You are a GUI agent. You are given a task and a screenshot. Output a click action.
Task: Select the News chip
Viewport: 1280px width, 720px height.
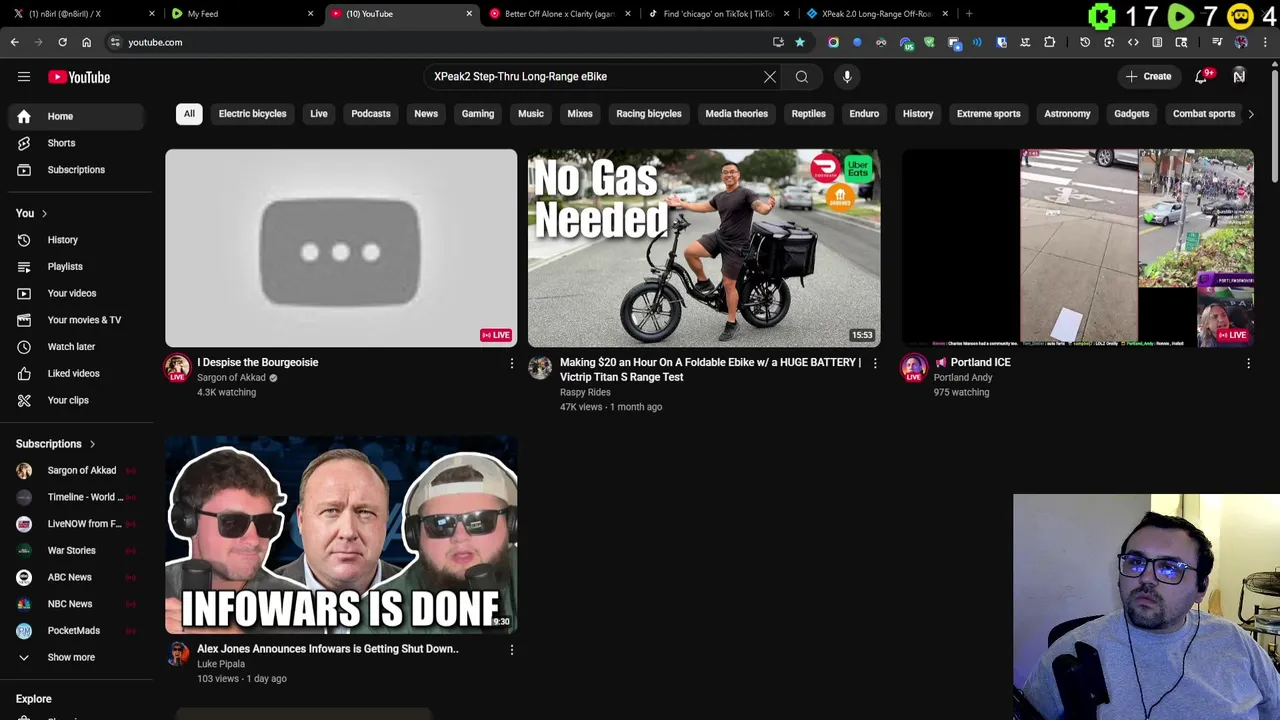click(x=426, y=114)
